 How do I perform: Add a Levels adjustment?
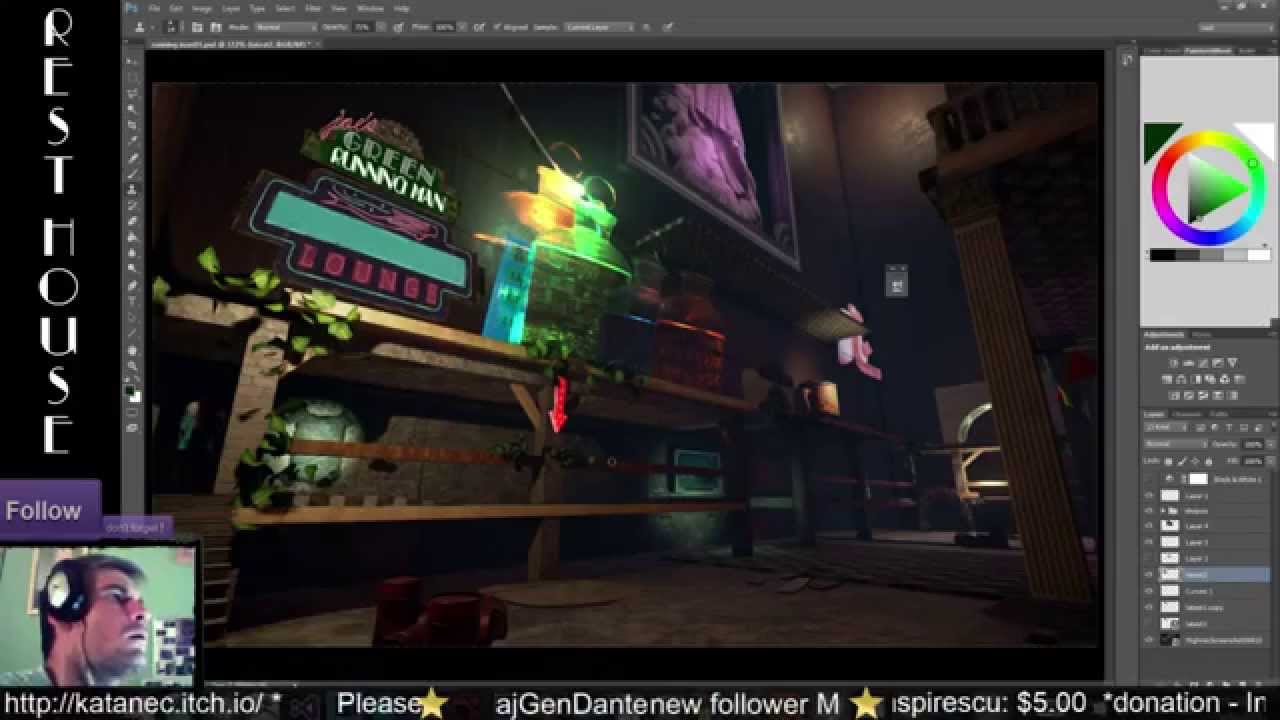point(1189,362)
